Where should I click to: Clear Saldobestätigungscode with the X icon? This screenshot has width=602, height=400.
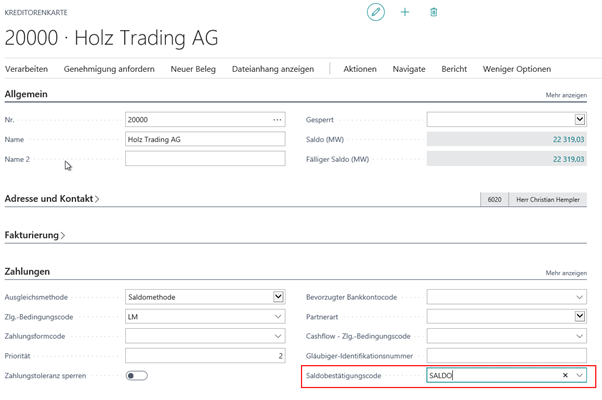point(565,376)
